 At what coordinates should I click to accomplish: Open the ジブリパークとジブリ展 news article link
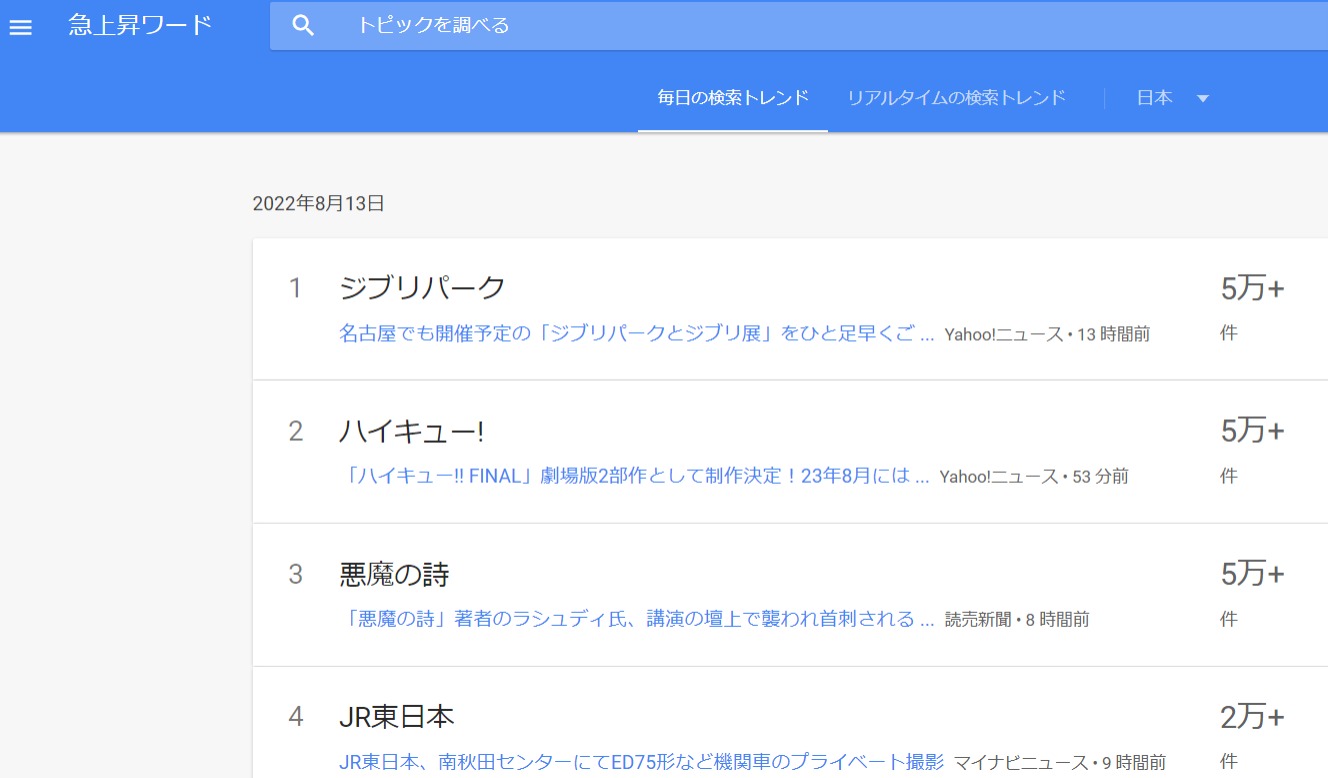[637, 334]
